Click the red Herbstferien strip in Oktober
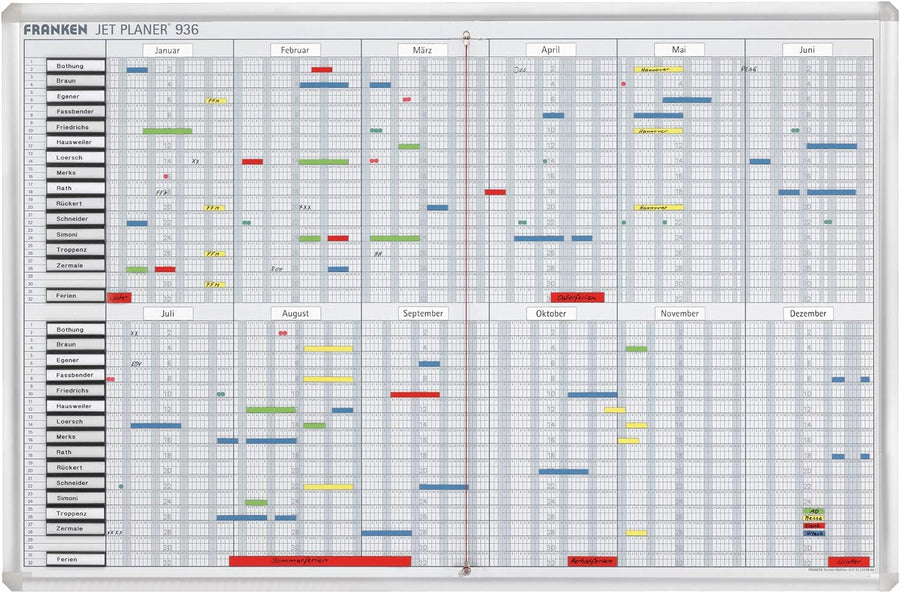This screenshot has height=593, width=900. [x=592, y=561]
